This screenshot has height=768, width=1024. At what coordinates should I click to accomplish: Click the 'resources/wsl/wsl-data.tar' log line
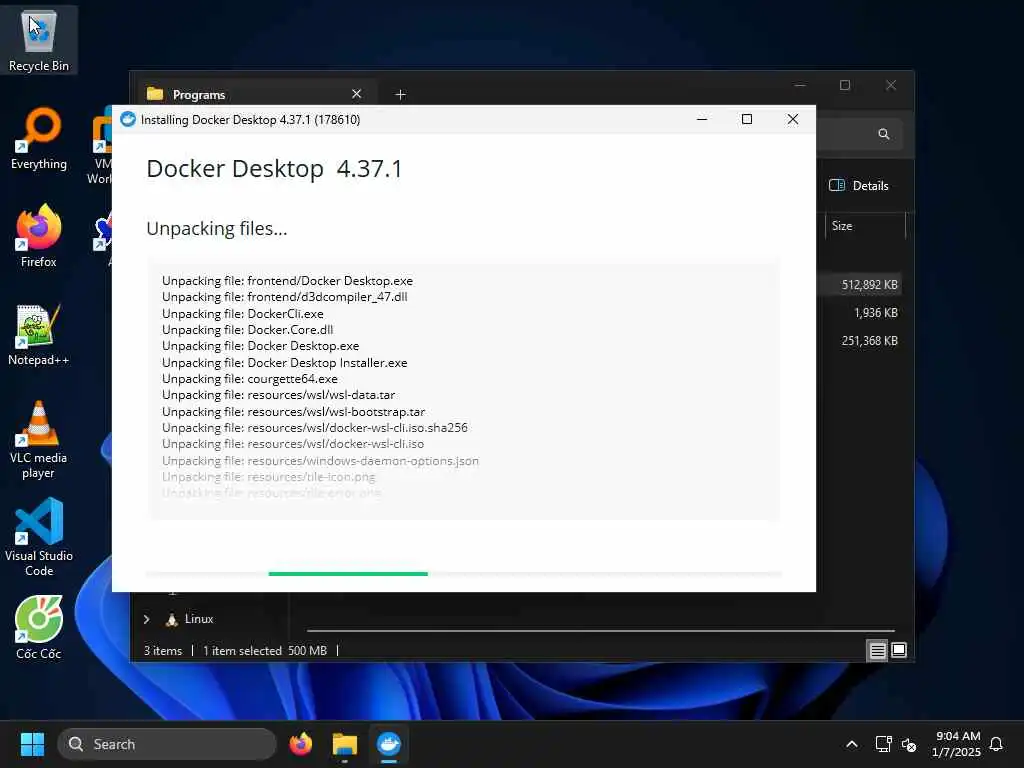(278, 395)
